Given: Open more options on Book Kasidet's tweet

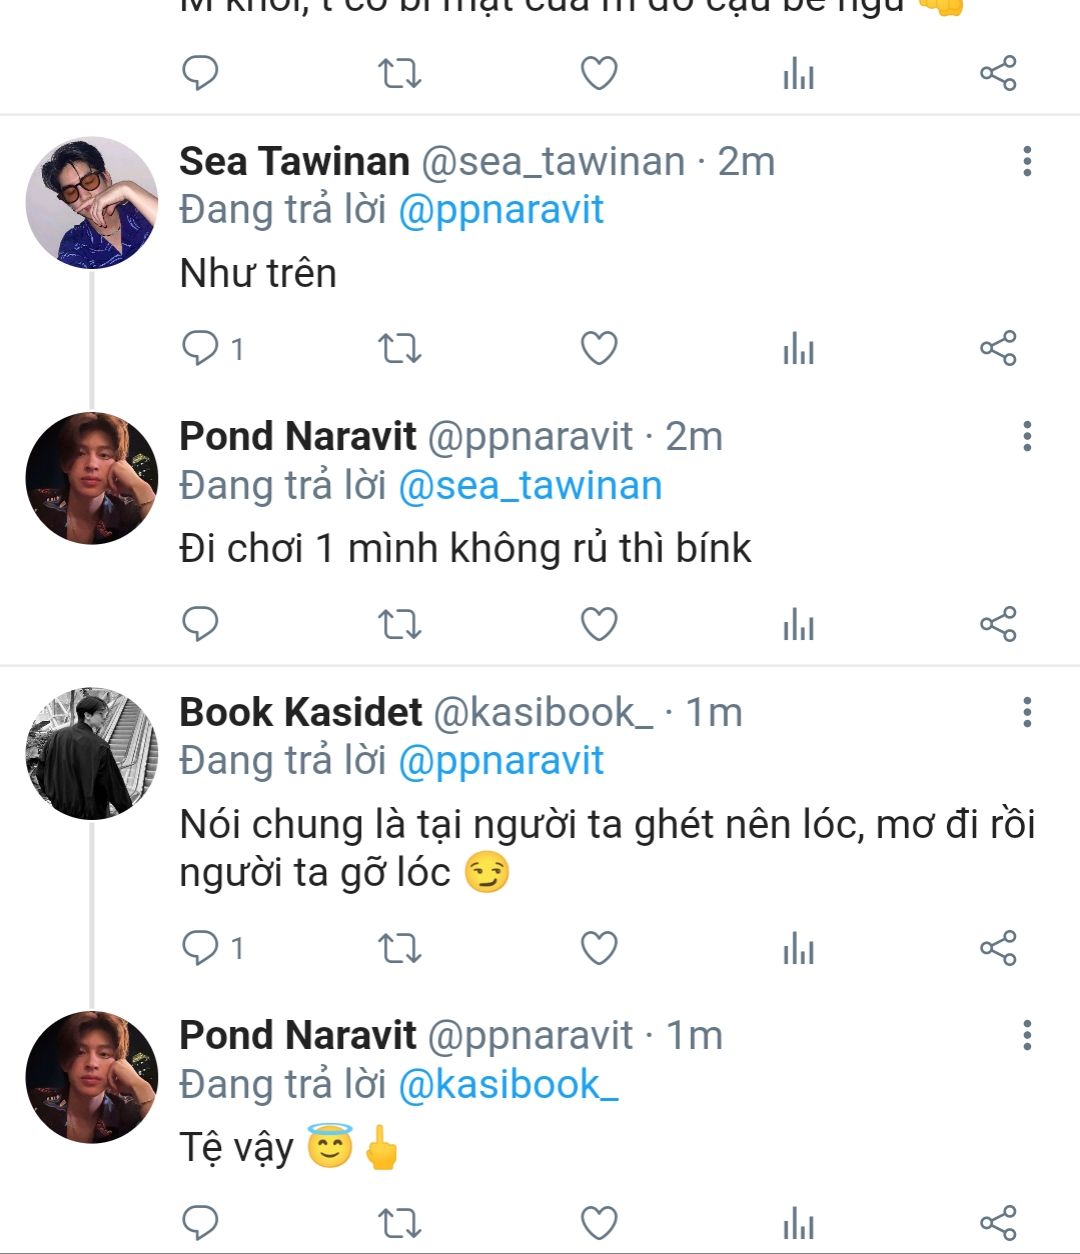Looking at the screenshot, I should 1027,712.
